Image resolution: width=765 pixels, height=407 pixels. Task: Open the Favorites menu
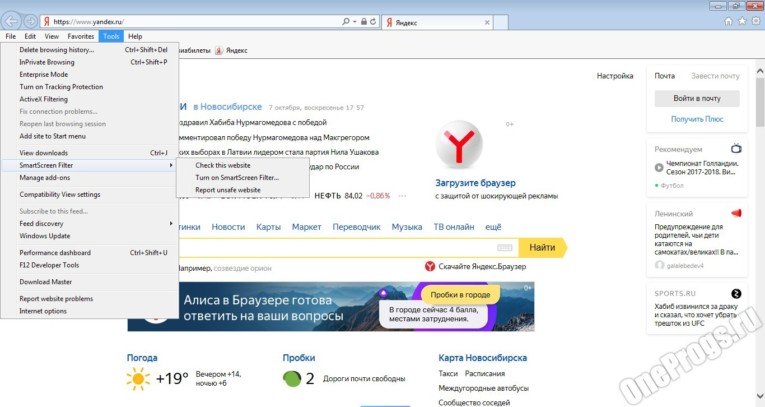pos(81,36)
